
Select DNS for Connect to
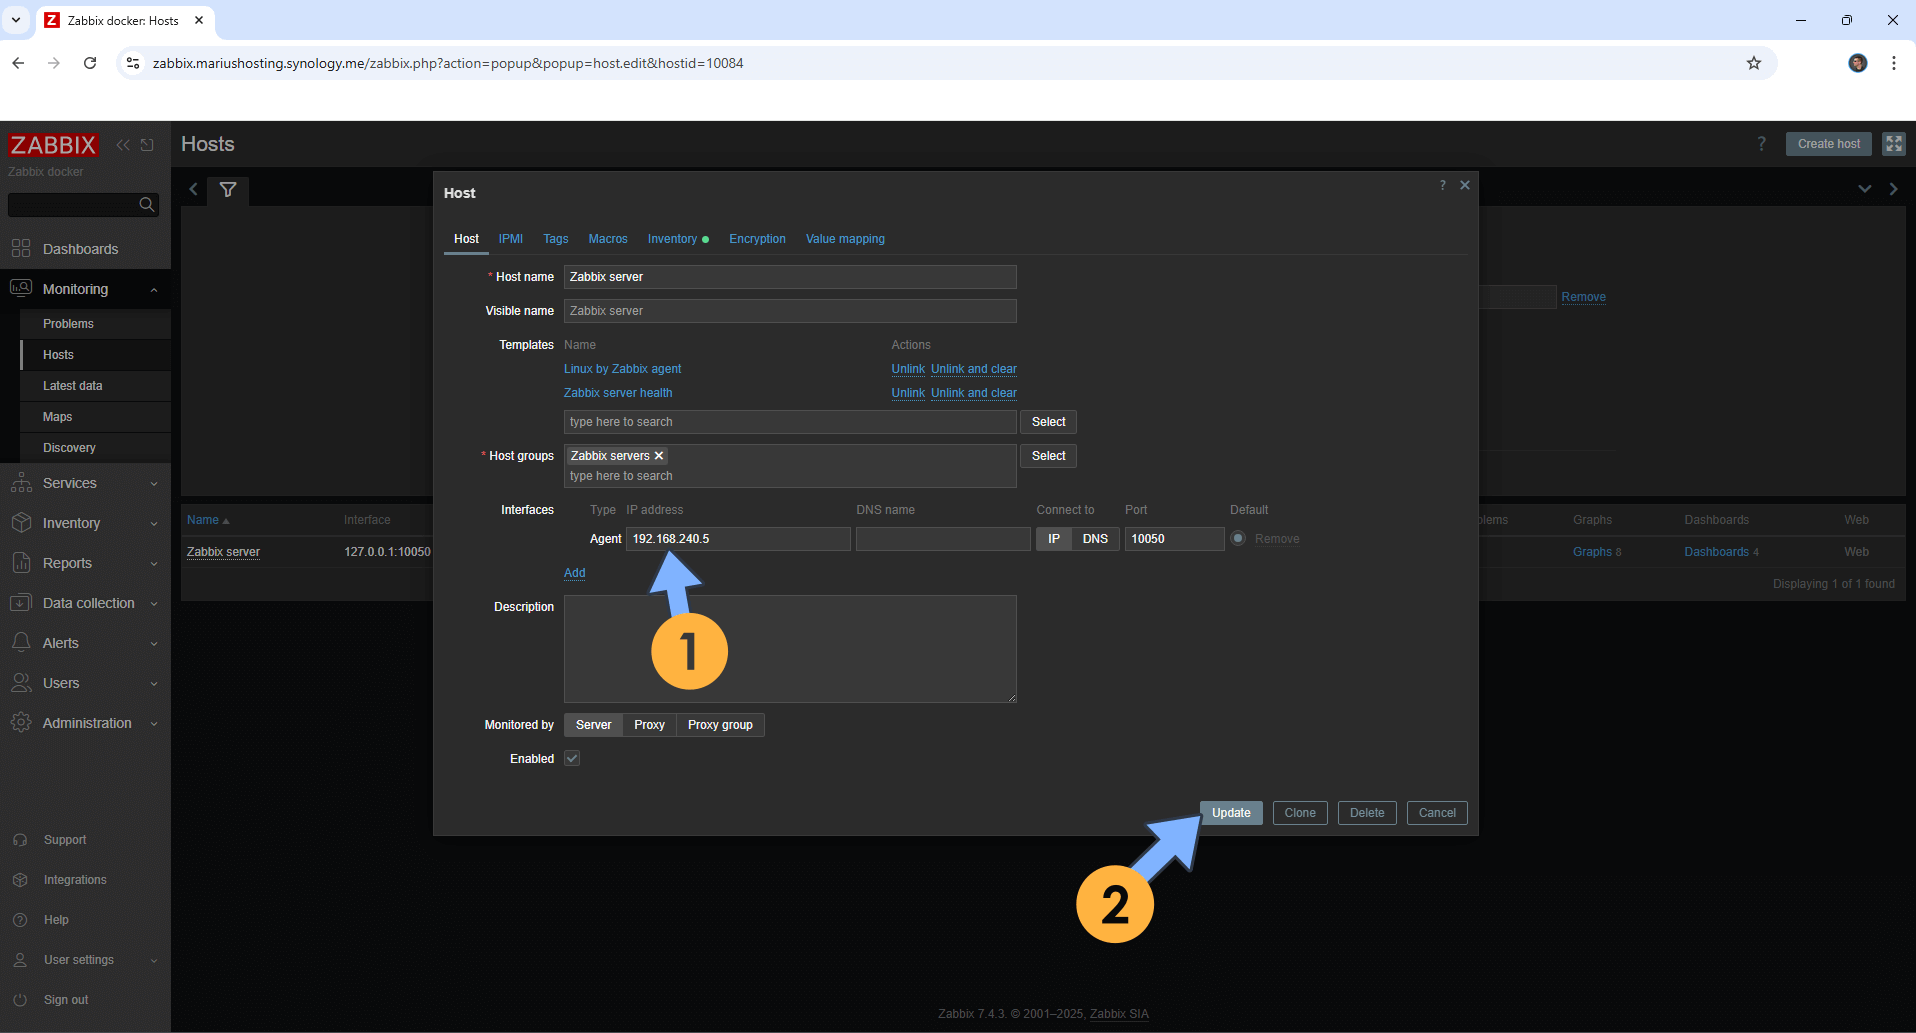1095,539
